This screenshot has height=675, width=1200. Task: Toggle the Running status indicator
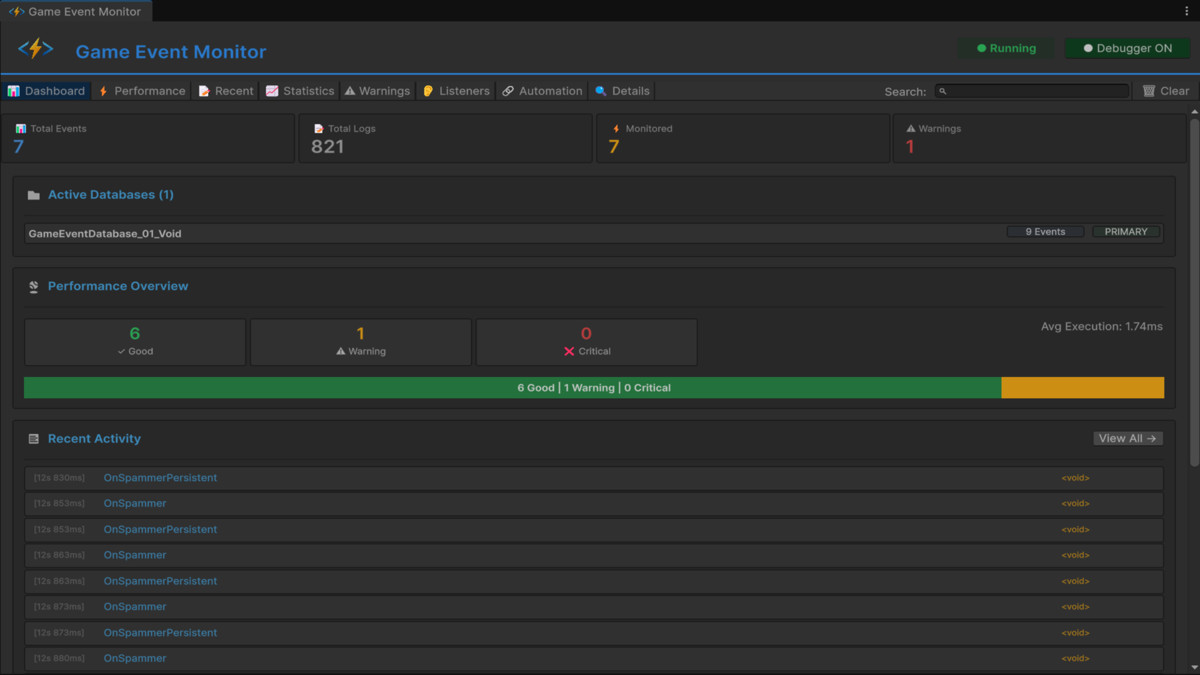click(1006, 47)
